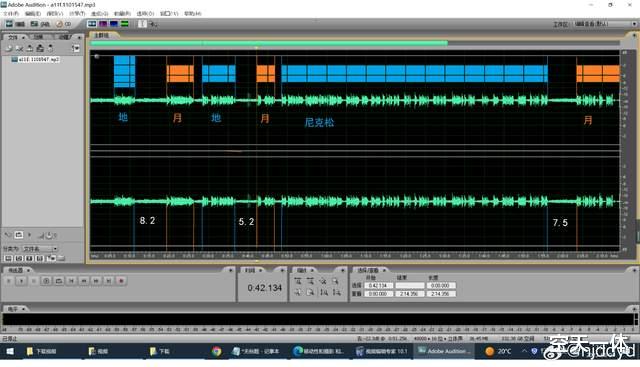Open the sort-by dropdown in Files panel
Viewport: 640px width, 367px height.
39,249
